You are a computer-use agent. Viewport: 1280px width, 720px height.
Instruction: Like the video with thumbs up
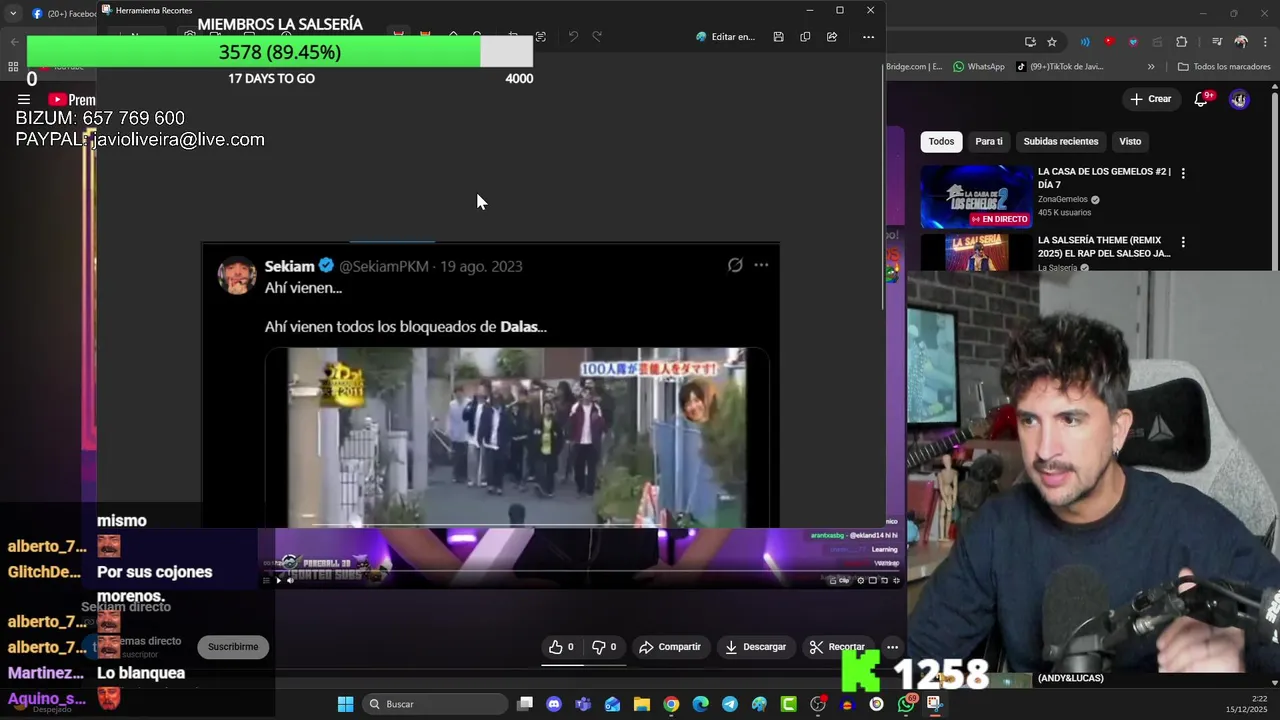coord(561,647)
